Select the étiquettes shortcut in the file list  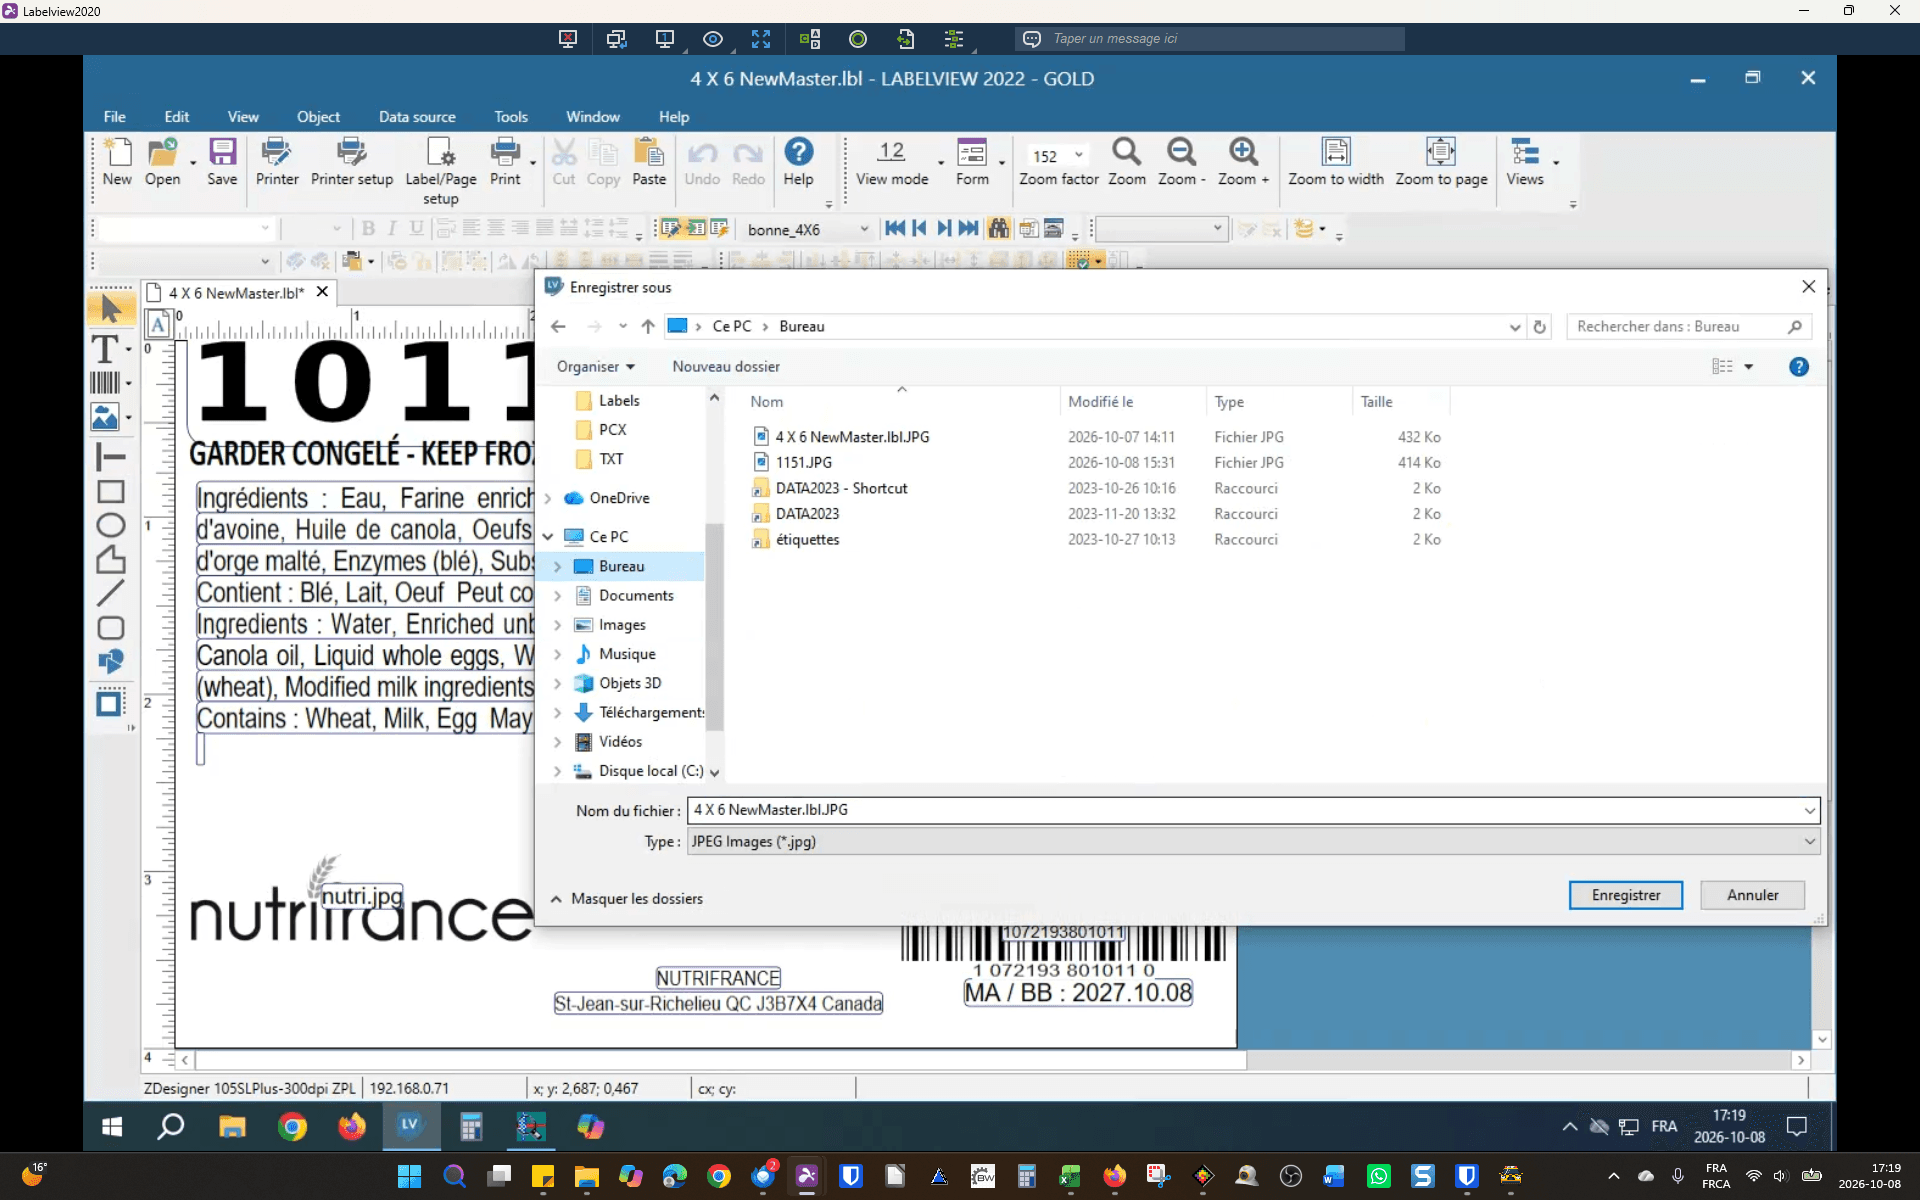[807, 539]
